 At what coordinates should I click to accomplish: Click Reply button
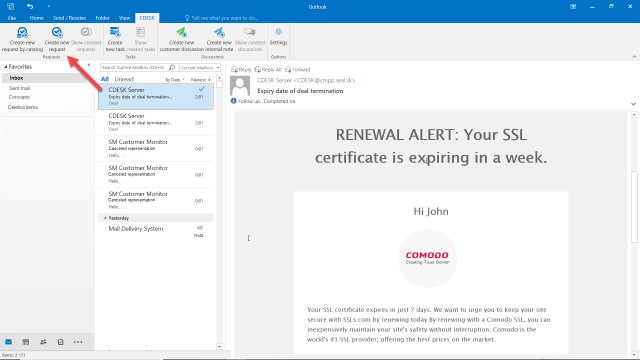pyautogui.click(x=241, y=70)
